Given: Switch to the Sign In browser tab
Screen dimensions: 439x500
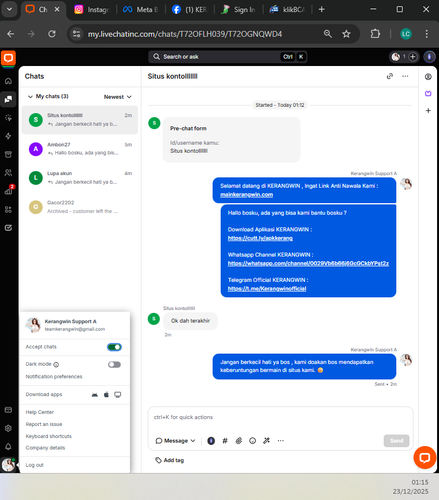Looking at the screenshot, I should point(238,10).
